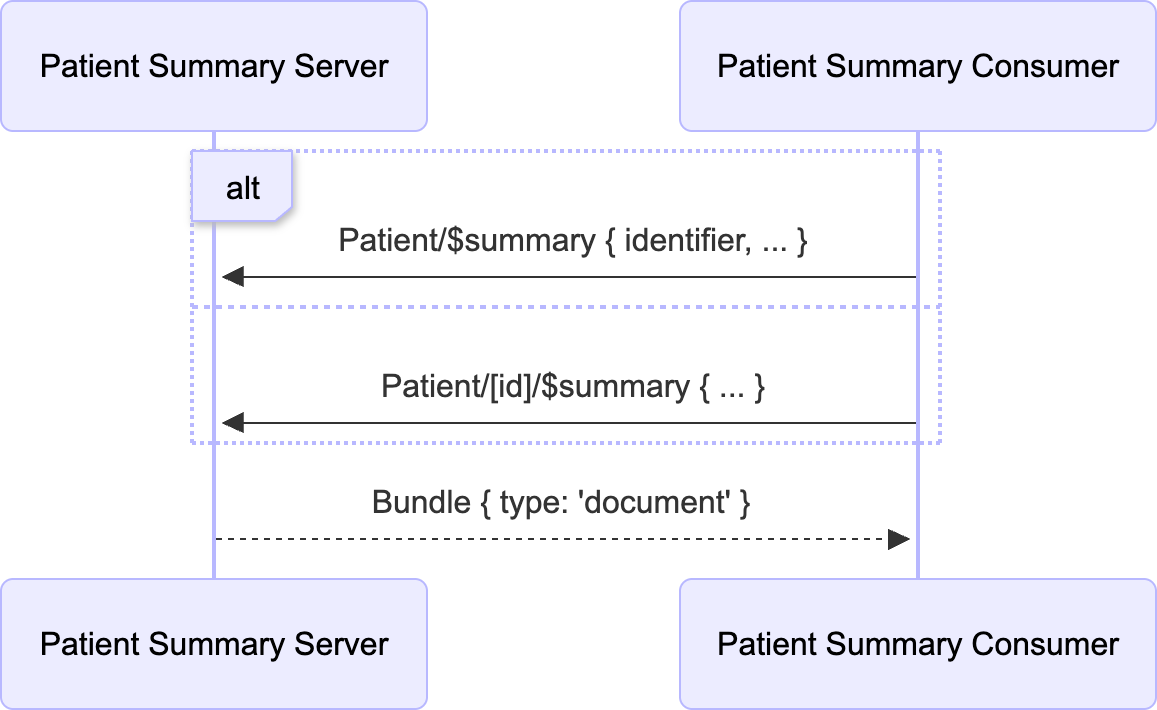Select the dashed Bundle response line
This screenshot has width=1157, height=710.
(550, 539)
